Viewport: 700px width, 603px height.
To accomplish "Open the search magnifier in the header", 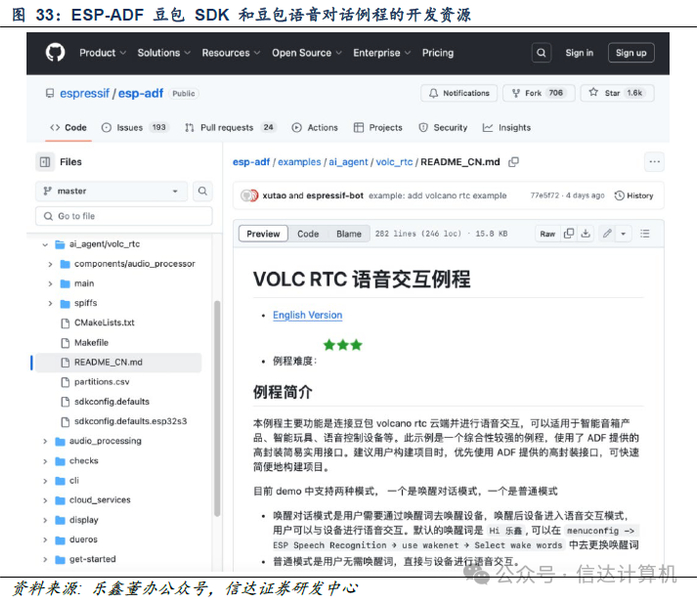I will coord(541,53).
